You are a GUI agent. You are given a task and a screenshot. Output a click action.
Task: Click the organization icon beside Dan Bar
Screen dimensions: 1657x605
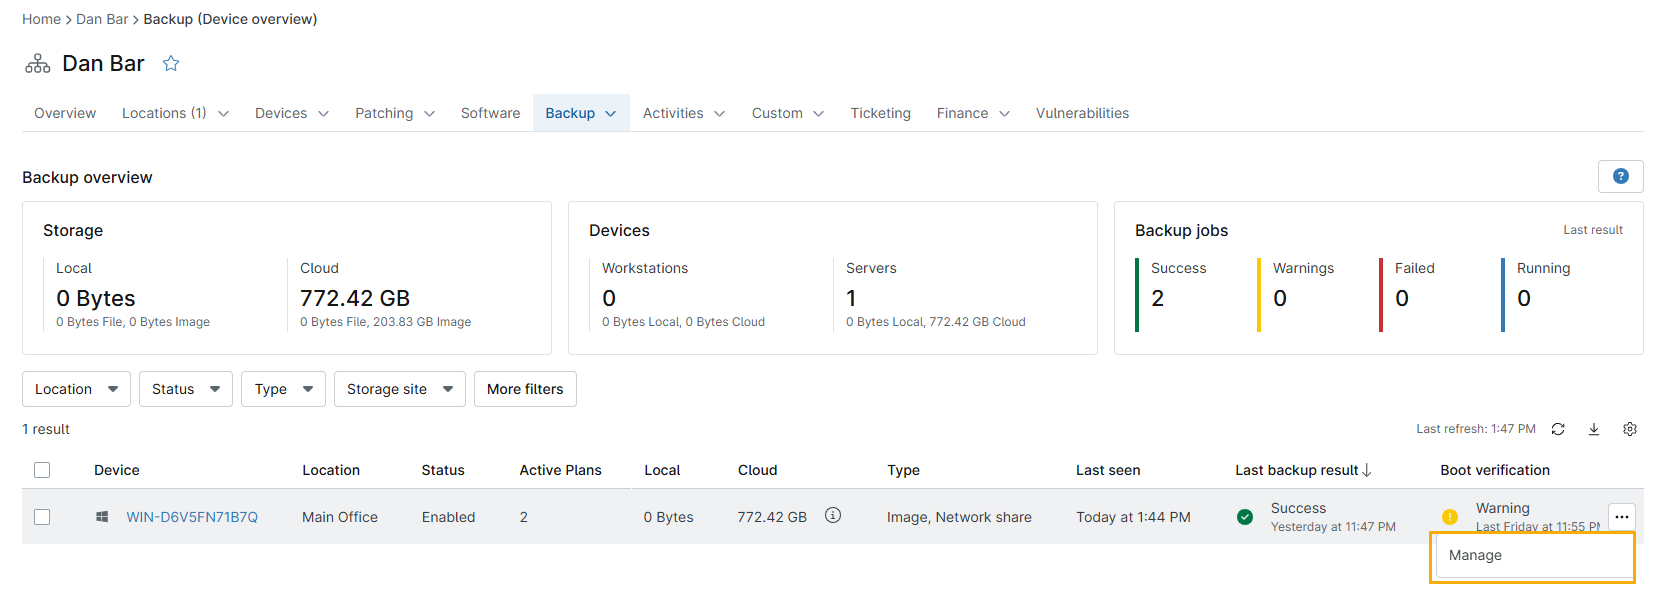[38, 64]
